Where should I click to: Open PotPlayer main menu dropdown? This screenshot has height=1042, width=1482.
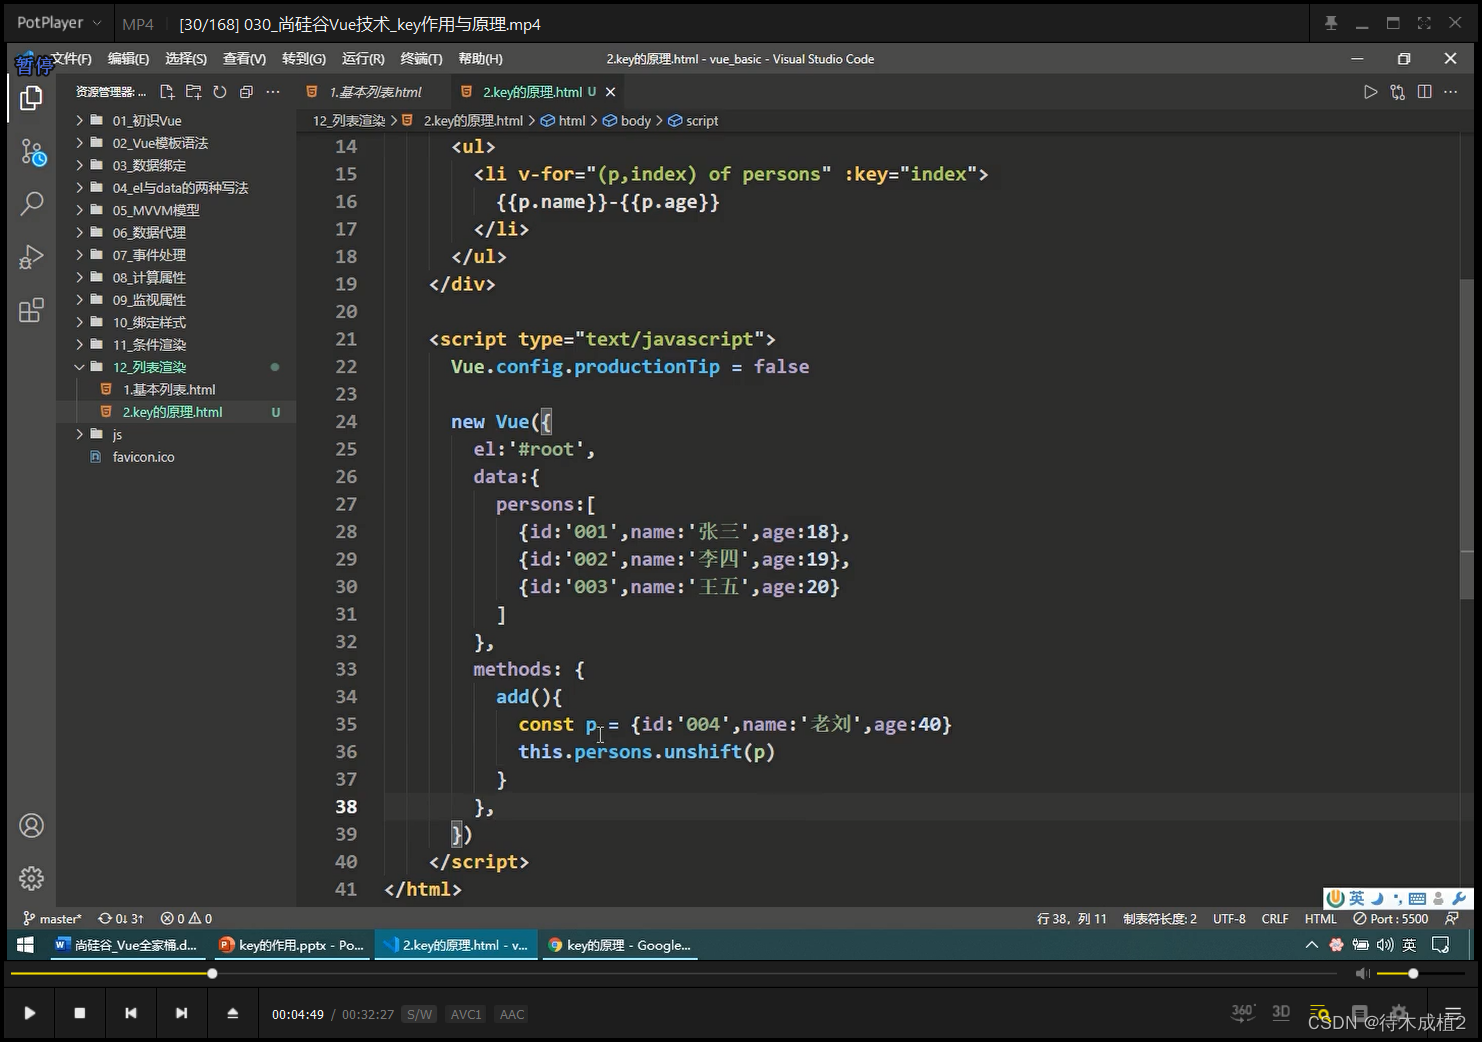coord(59,22)
